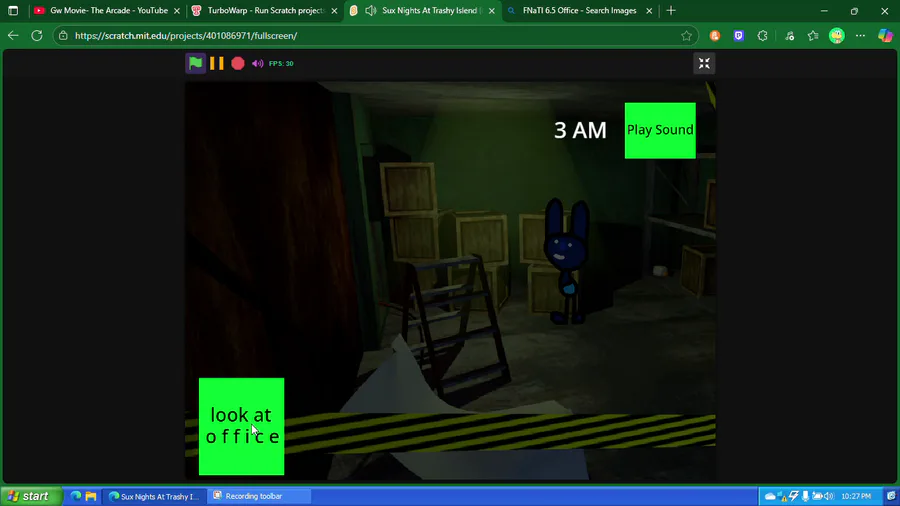900x506 pixels.
Task: Open the tab actions menu
Action: [13, 10]
